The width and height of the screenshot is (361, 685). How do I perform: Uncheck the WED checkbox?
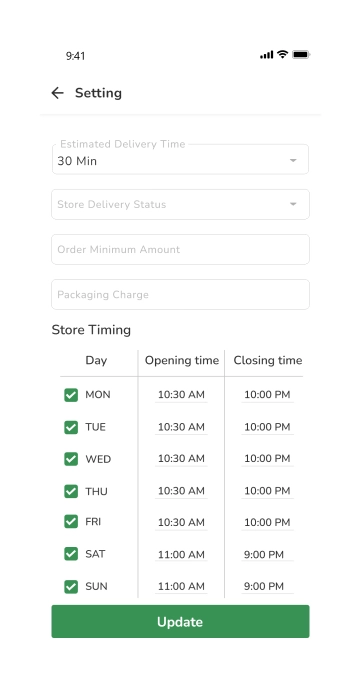(71, 459)
